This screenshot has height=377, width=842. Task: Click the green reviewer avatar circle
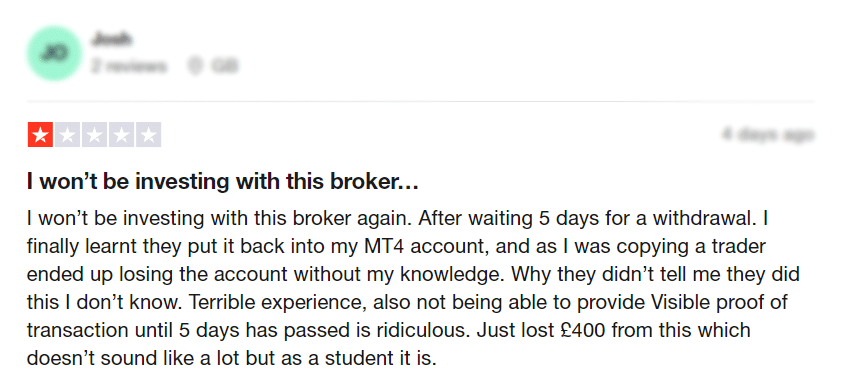pos(54,54)
